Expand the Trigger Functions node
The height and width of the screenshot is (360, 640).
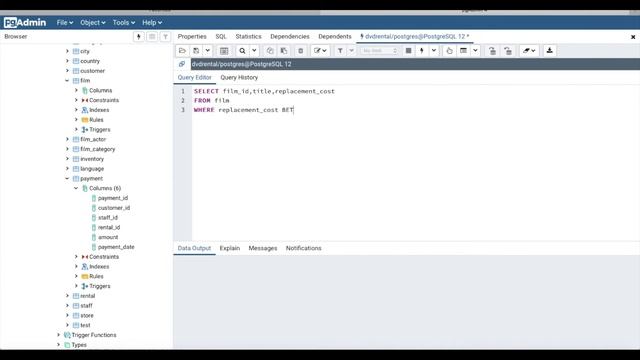pos(58,335)
